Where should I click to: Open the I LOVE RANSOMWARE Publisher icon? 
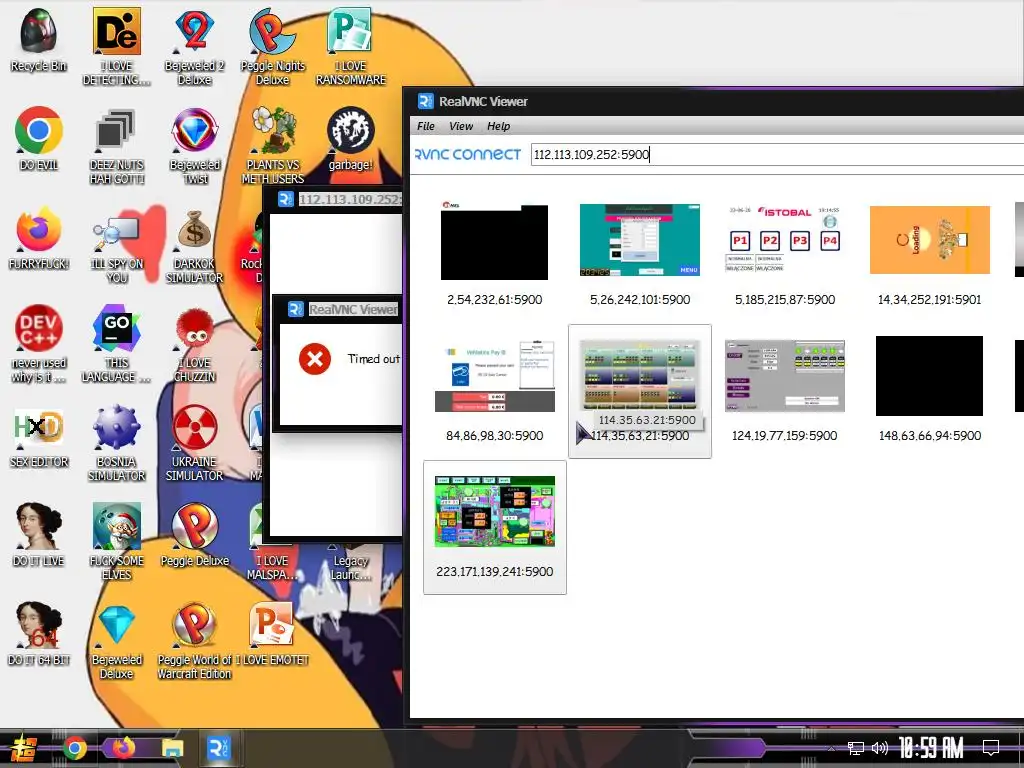351,31
